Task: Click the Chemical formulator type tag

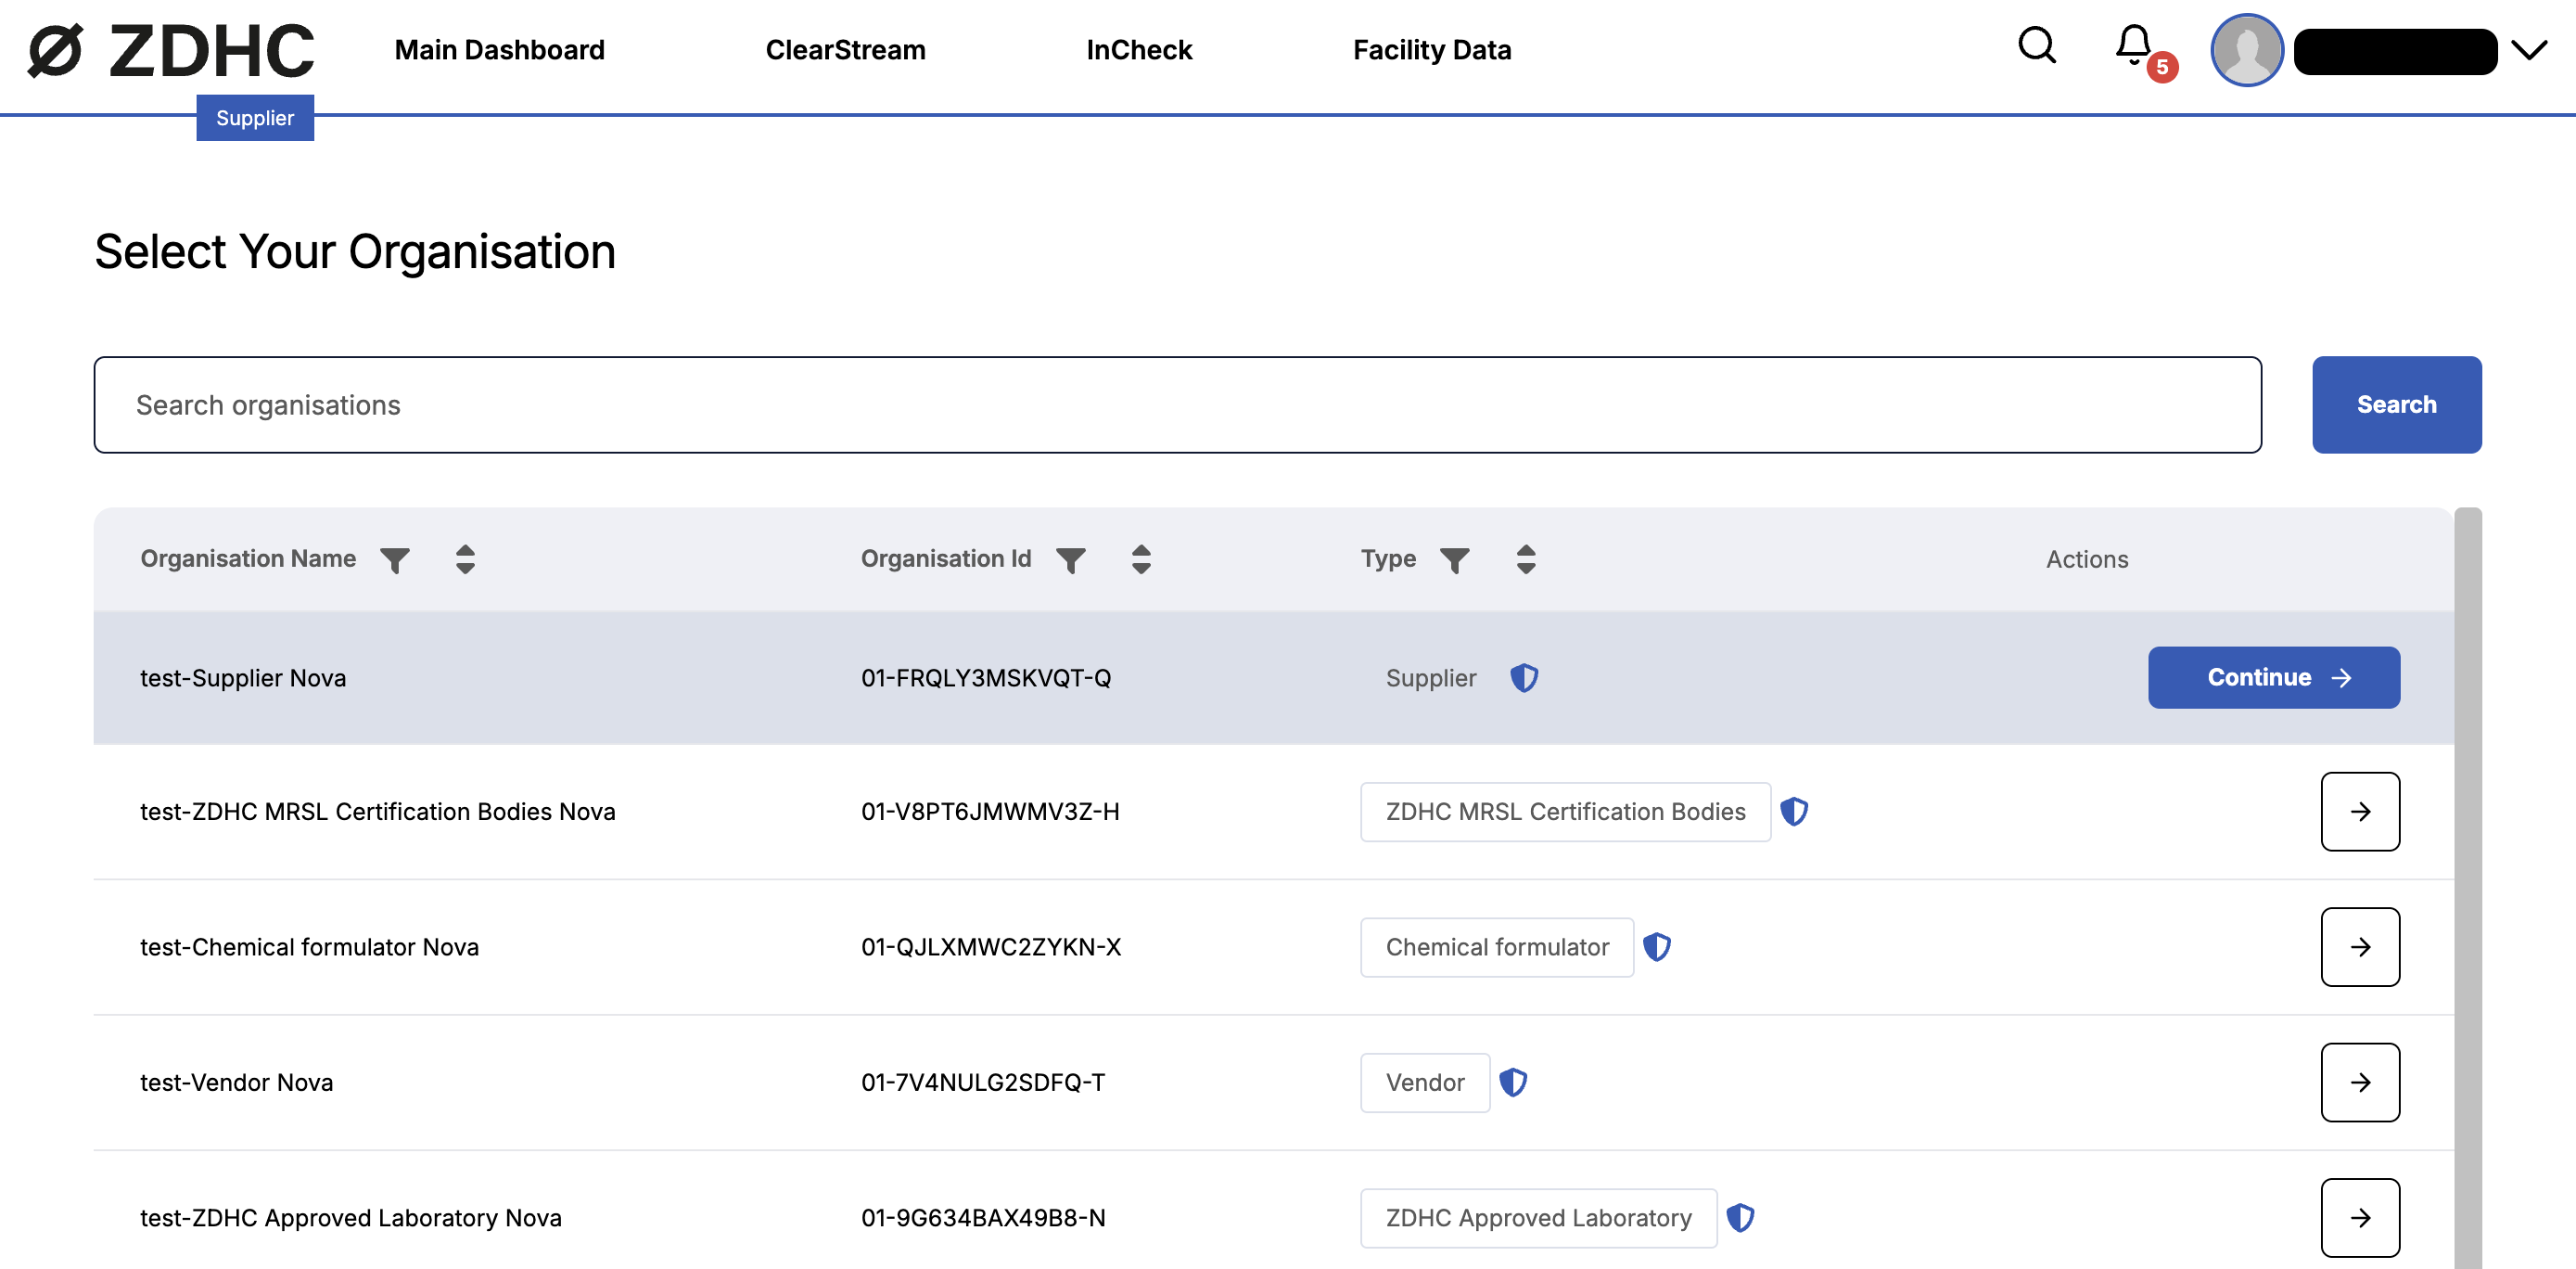Action: (x=1497, y=947)
